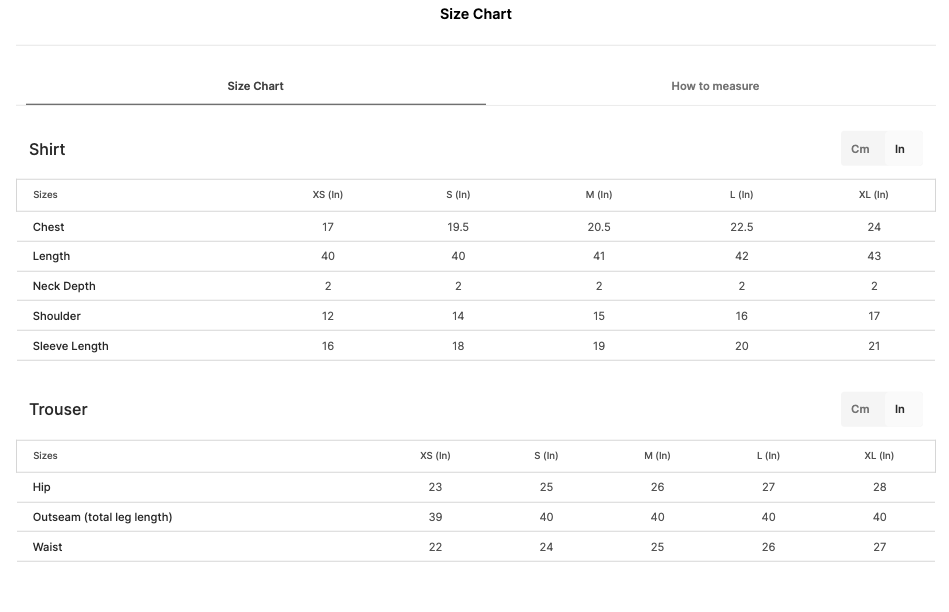949x612 pixels.
Task: Switch Trouser measurements to In
Action: coord(900,409)
